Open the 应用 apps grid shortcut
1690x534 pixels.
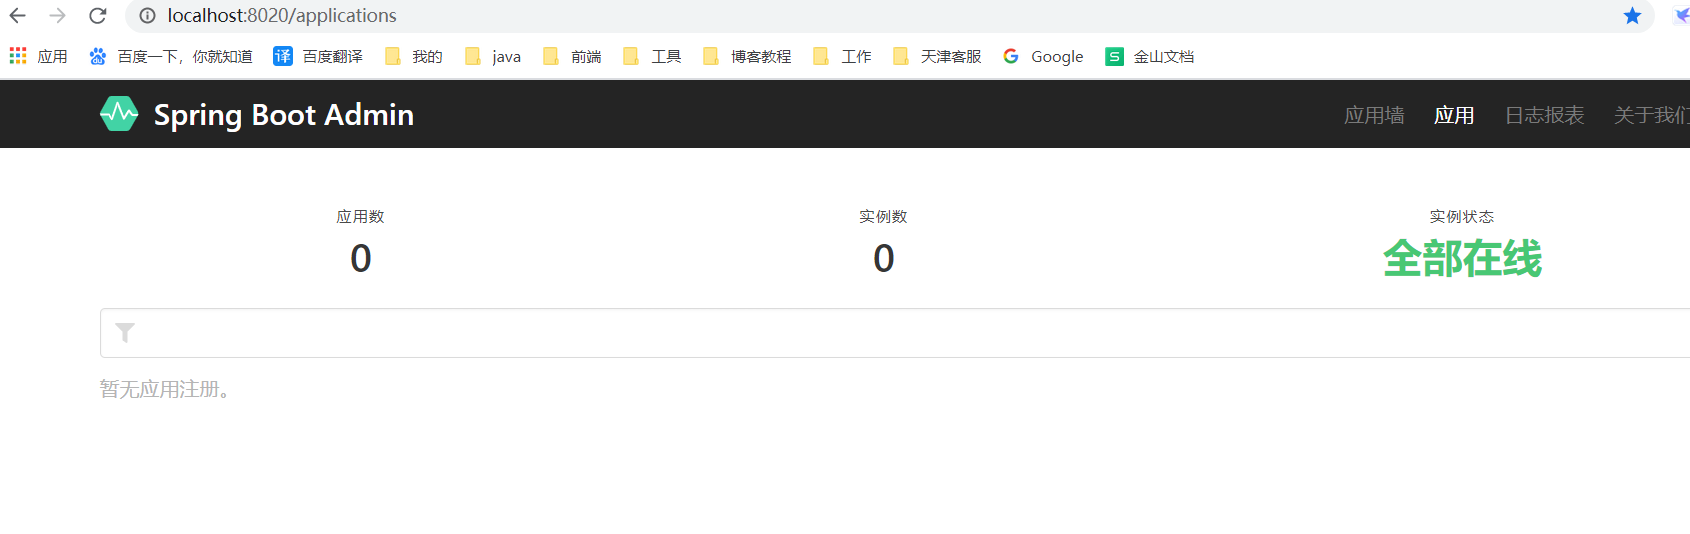coord(39,57)
